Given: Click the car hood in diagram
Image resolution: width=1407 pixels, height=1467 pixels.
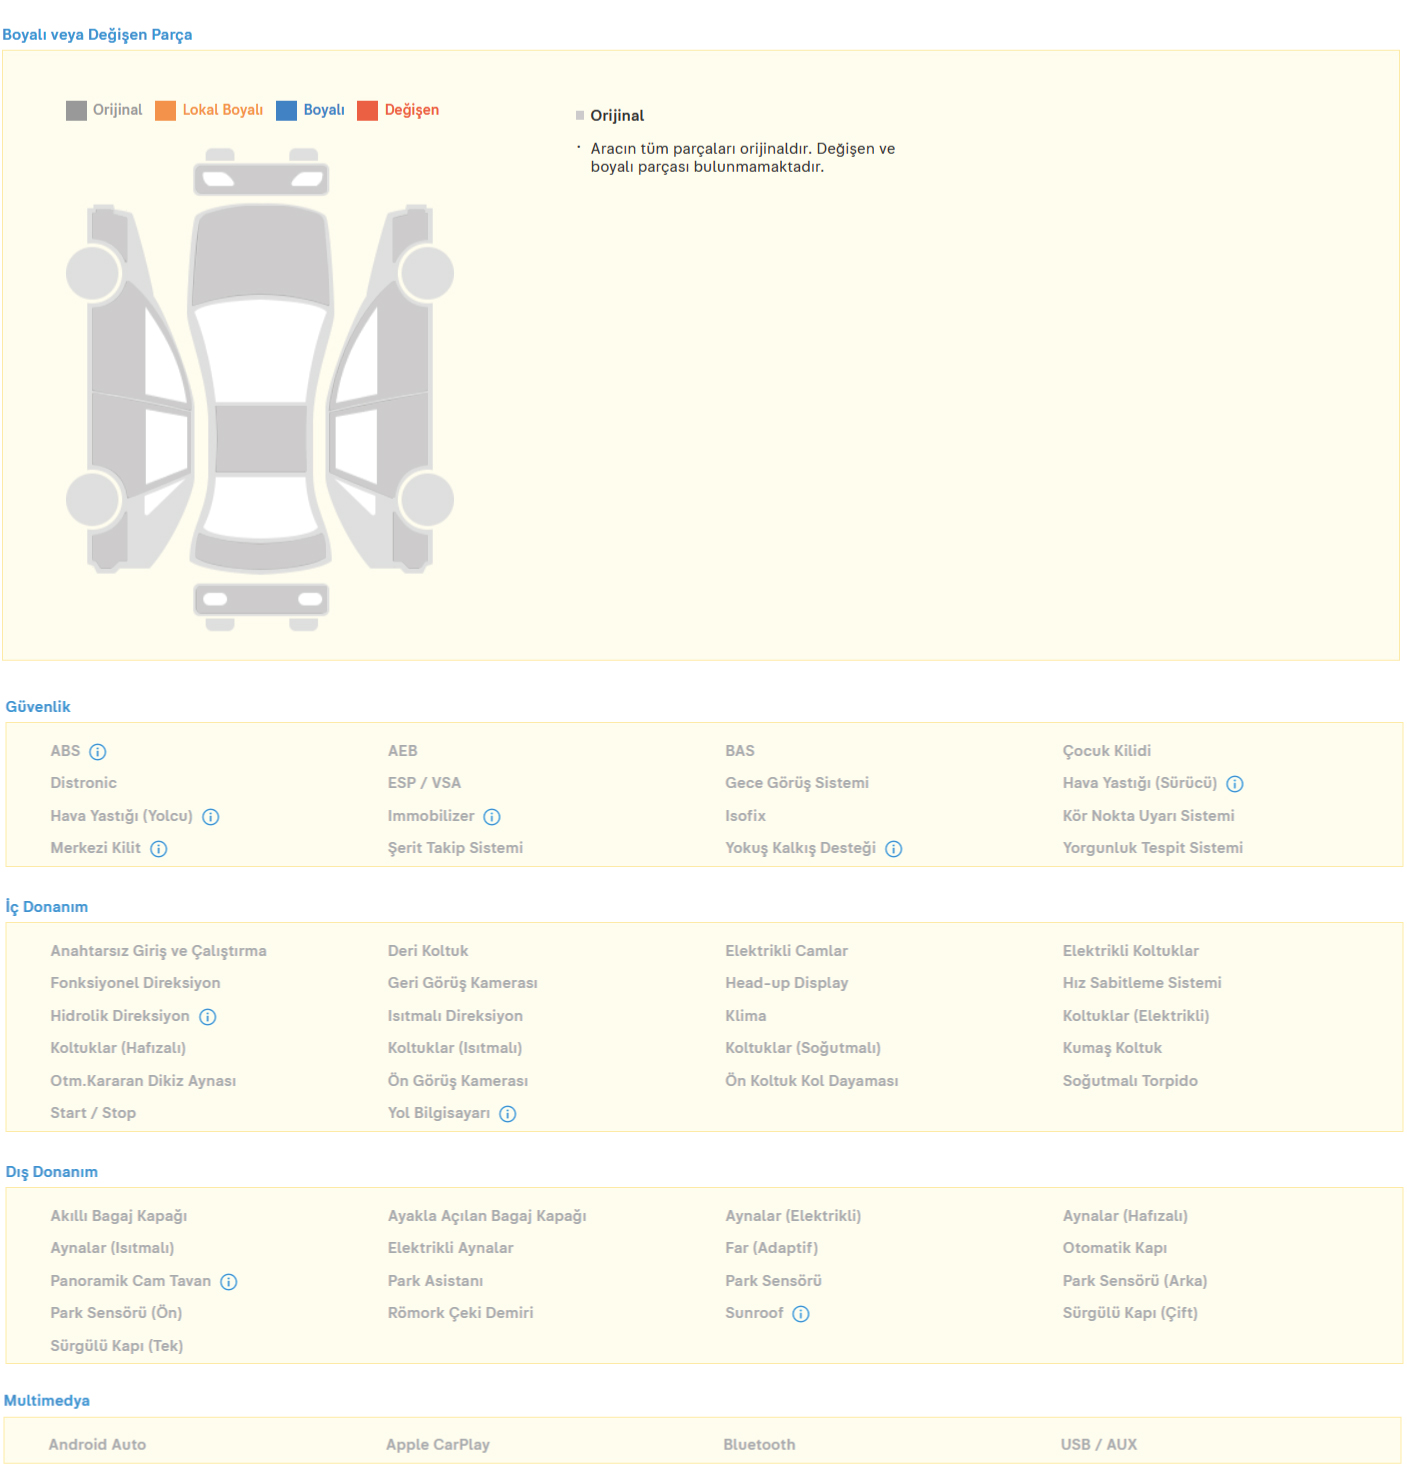Looking at the screenshot, I should [261, 255].
